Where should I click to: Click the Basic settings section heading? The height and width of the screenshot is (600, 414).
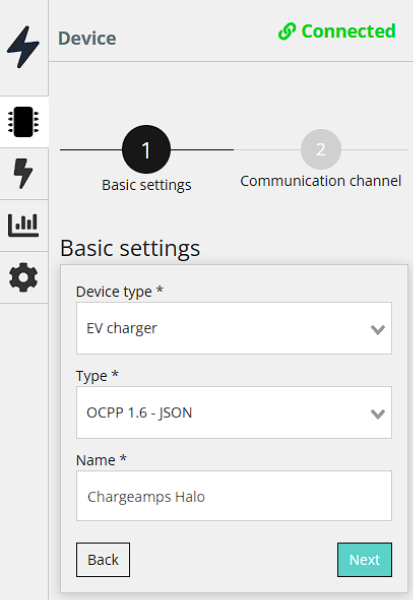tap(130, 248)
